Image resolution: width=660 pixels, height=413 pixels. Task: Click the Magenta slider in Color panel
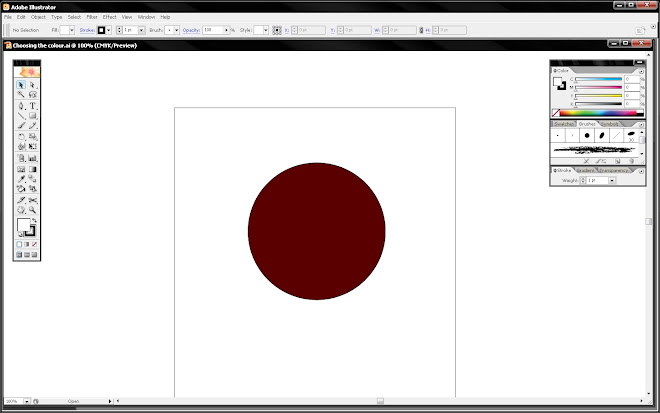(x=598, y=88)
